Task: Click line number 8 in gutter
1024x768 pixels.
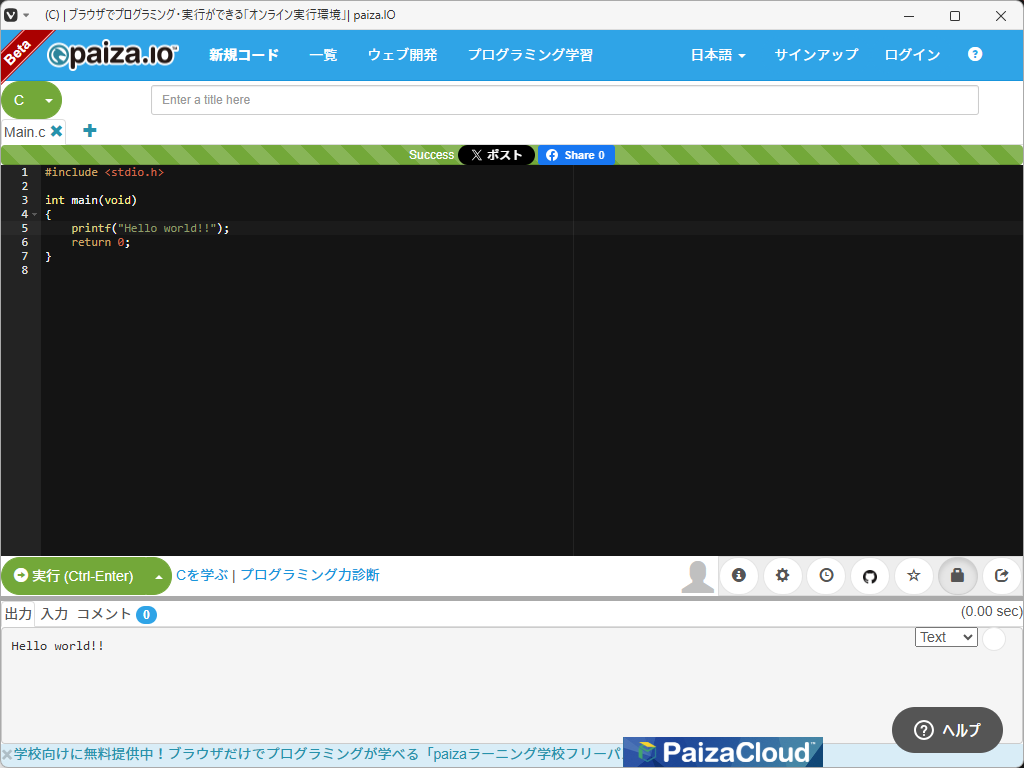Action: pyautogui.click(x=25, y=270)
